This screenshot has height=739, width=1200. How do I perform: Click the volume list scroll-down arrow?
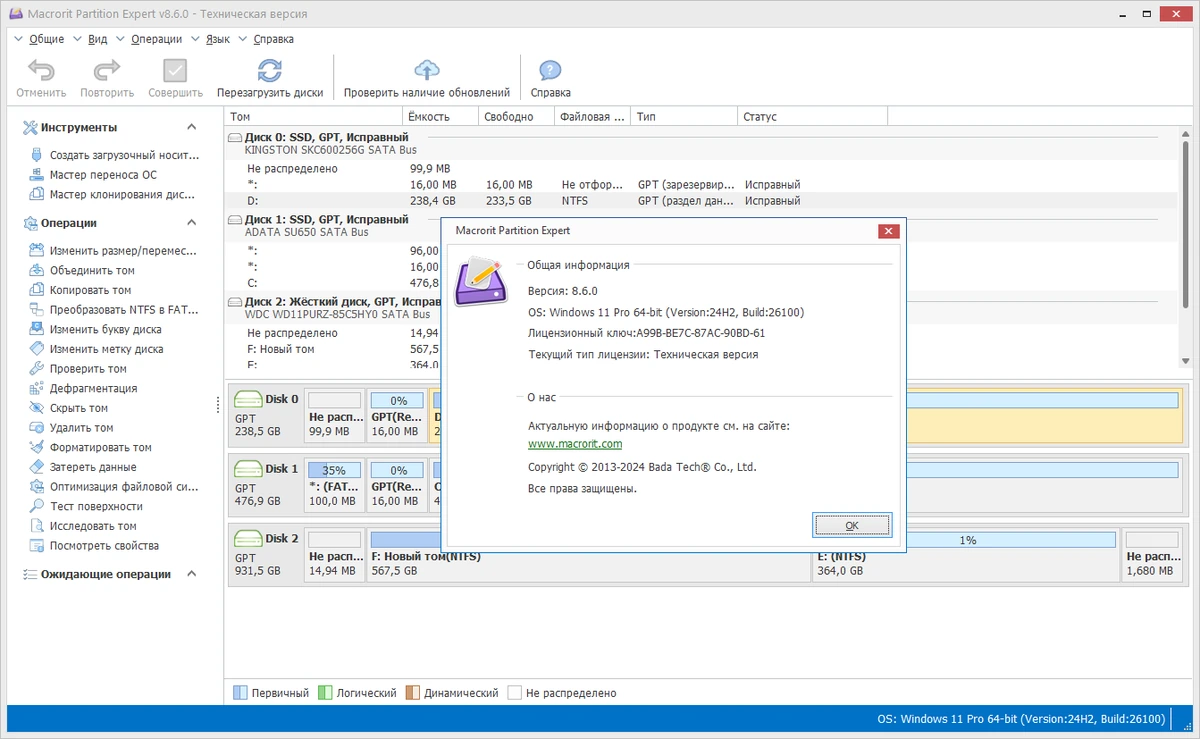pyautogui.click(x=1185, y=360)
